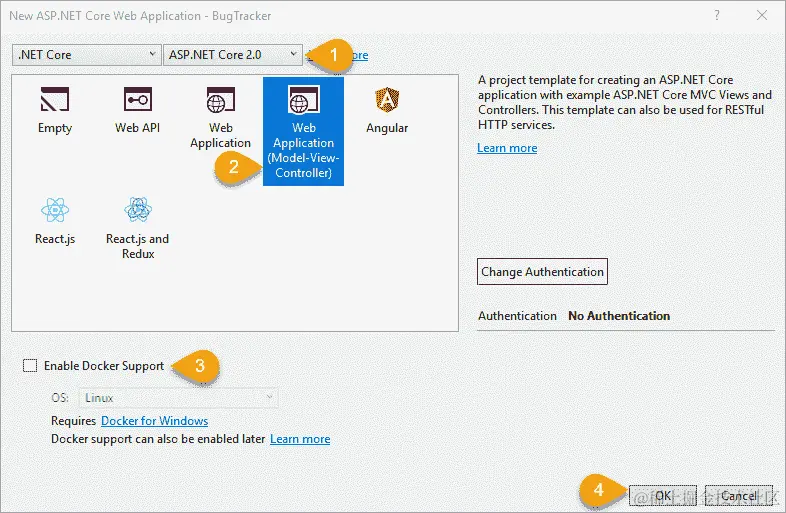Select Web Application (Model-View-Controller) template
Image resolution: width=786 pixels, height=513 pixels.
click(303, 131)
